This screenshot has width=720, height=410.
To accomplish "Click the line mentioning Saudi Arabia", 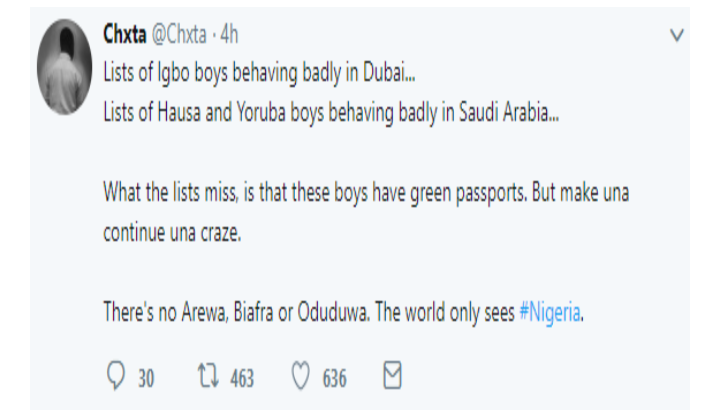I will [x=331, y=114].
